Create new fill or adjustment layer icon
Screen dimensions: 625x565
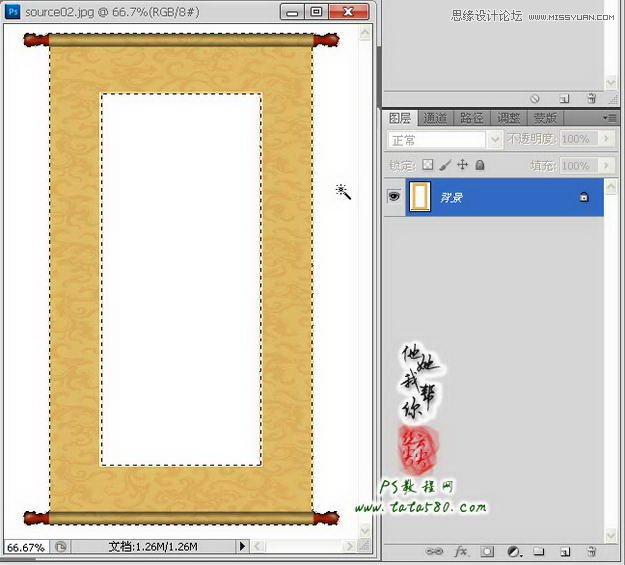[514, 552]
